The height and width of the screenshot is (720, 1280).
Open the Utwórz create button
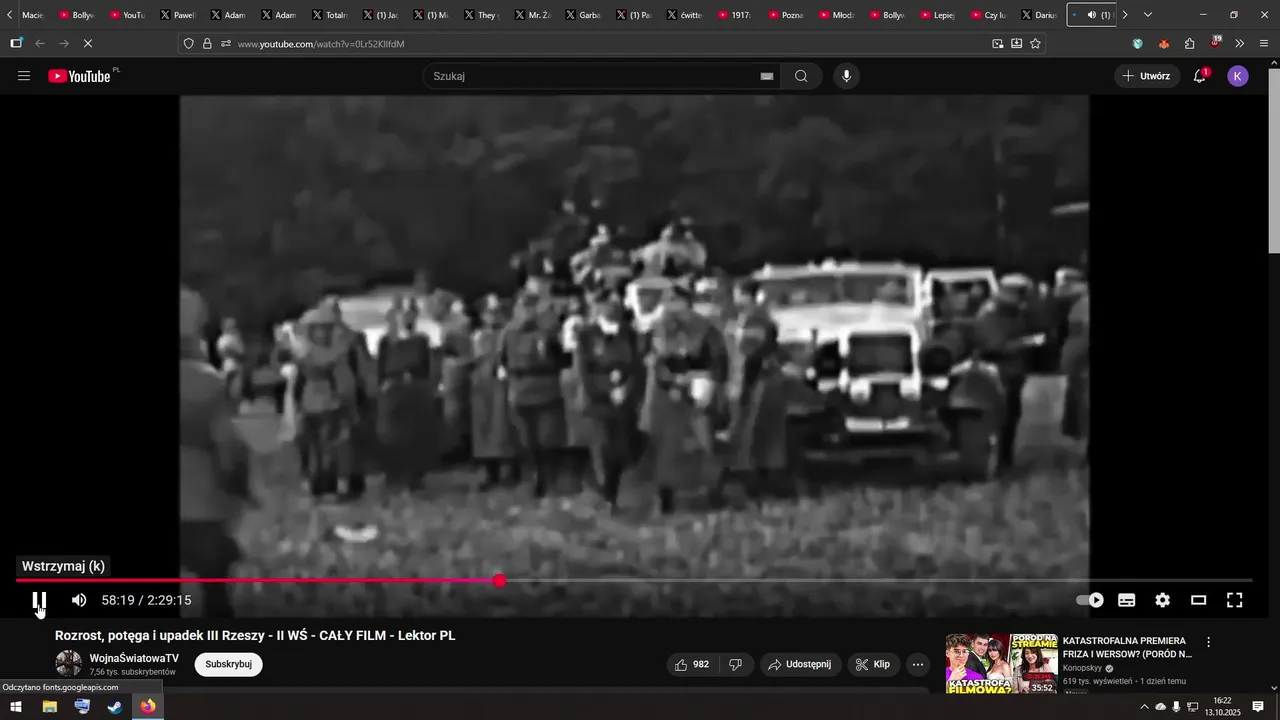1147,76
